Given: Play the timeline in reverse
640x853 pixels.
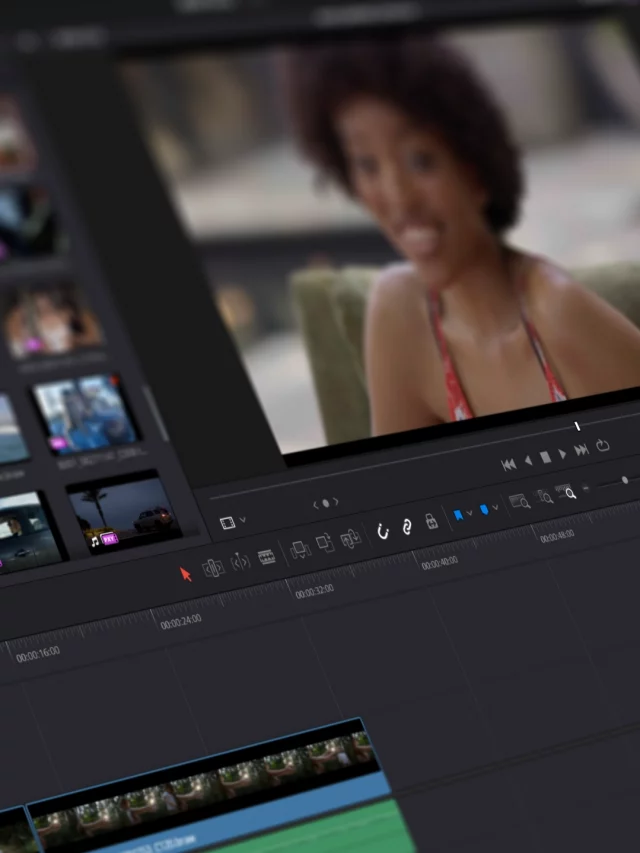Looking at the screenshot, I should (x=528, y=461).
